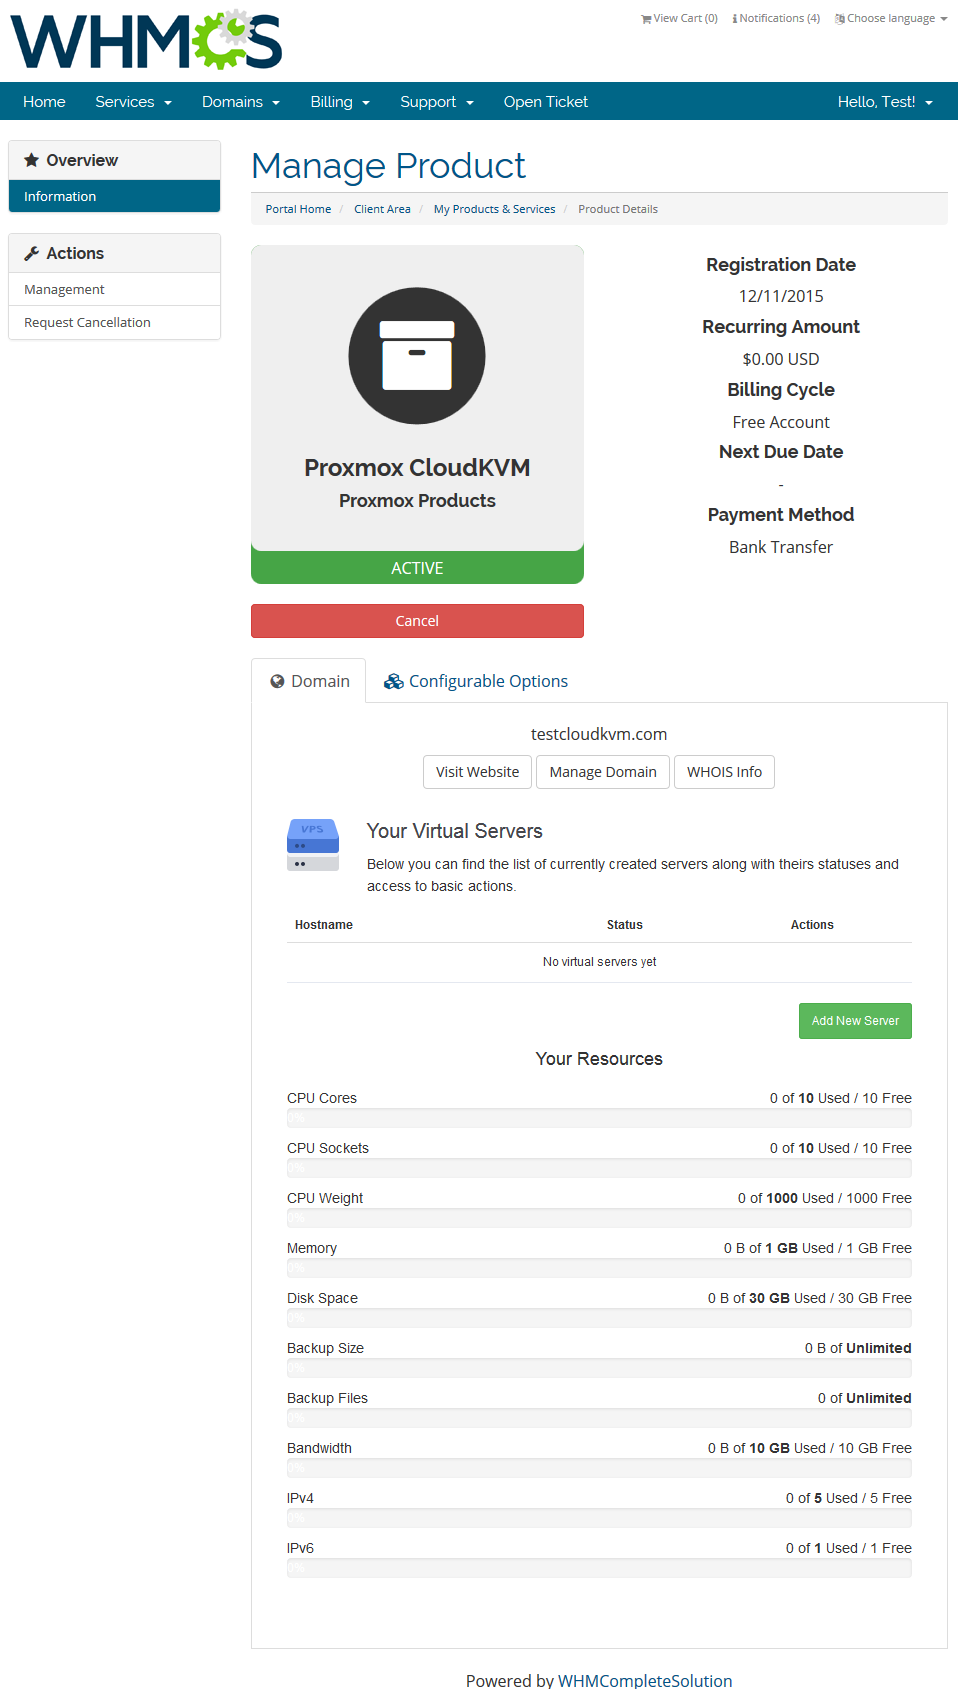
Task: Click the Manage Domain button
Action: pyautogui.click(x=603, y=772)
